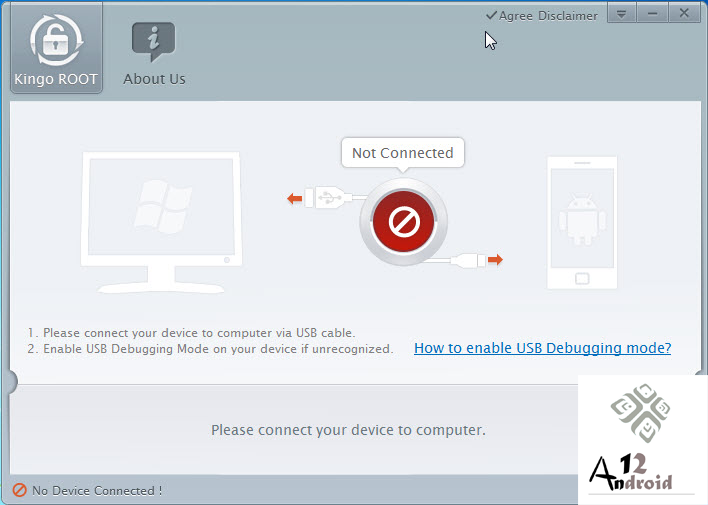Click the orange left-pointing arrow near USB plug
The image size is (708, 505).
pos(295,198)
